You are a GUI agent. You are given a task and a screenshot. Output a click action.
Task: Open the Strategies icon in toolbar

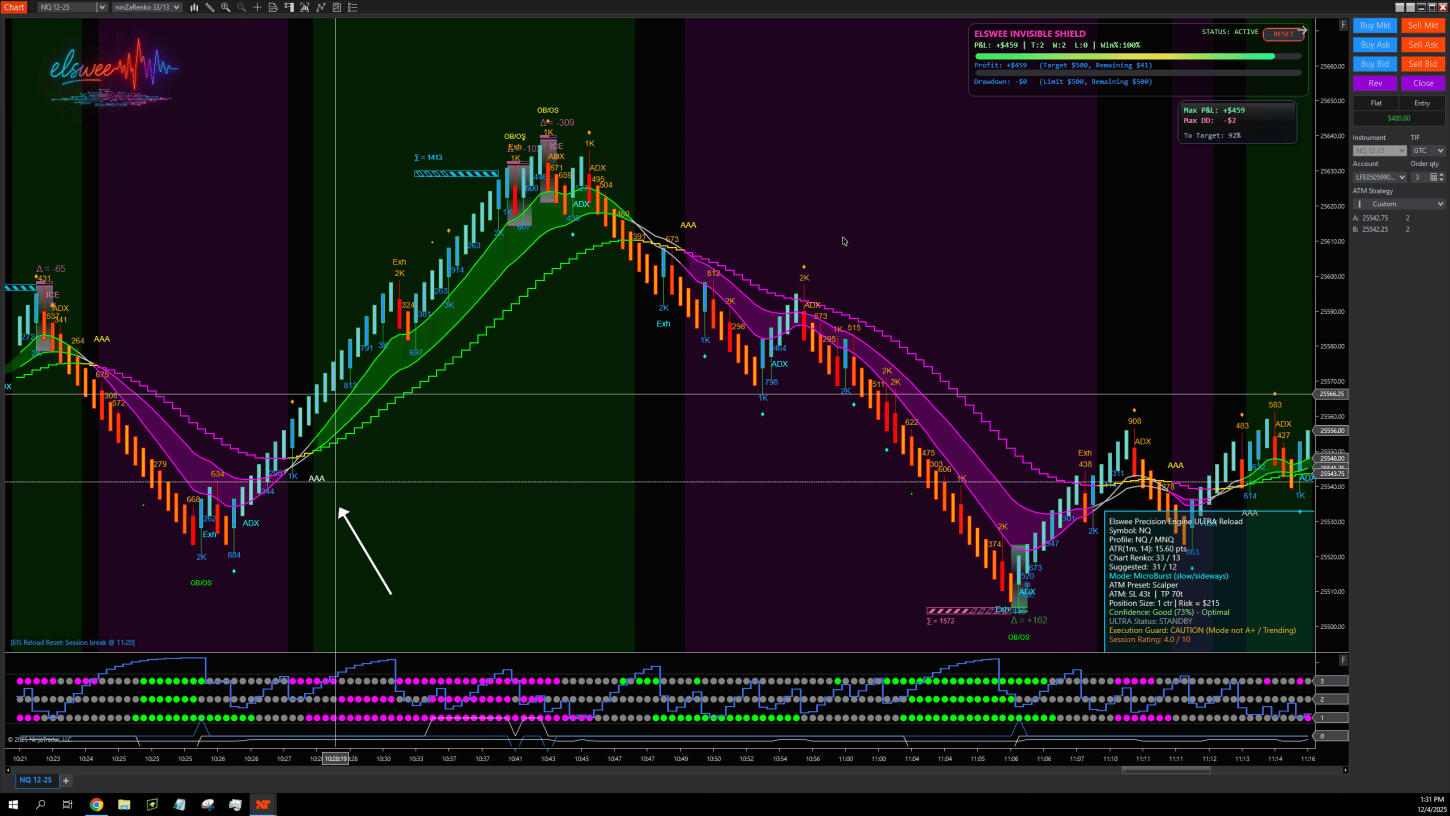(x=321, y=7)
